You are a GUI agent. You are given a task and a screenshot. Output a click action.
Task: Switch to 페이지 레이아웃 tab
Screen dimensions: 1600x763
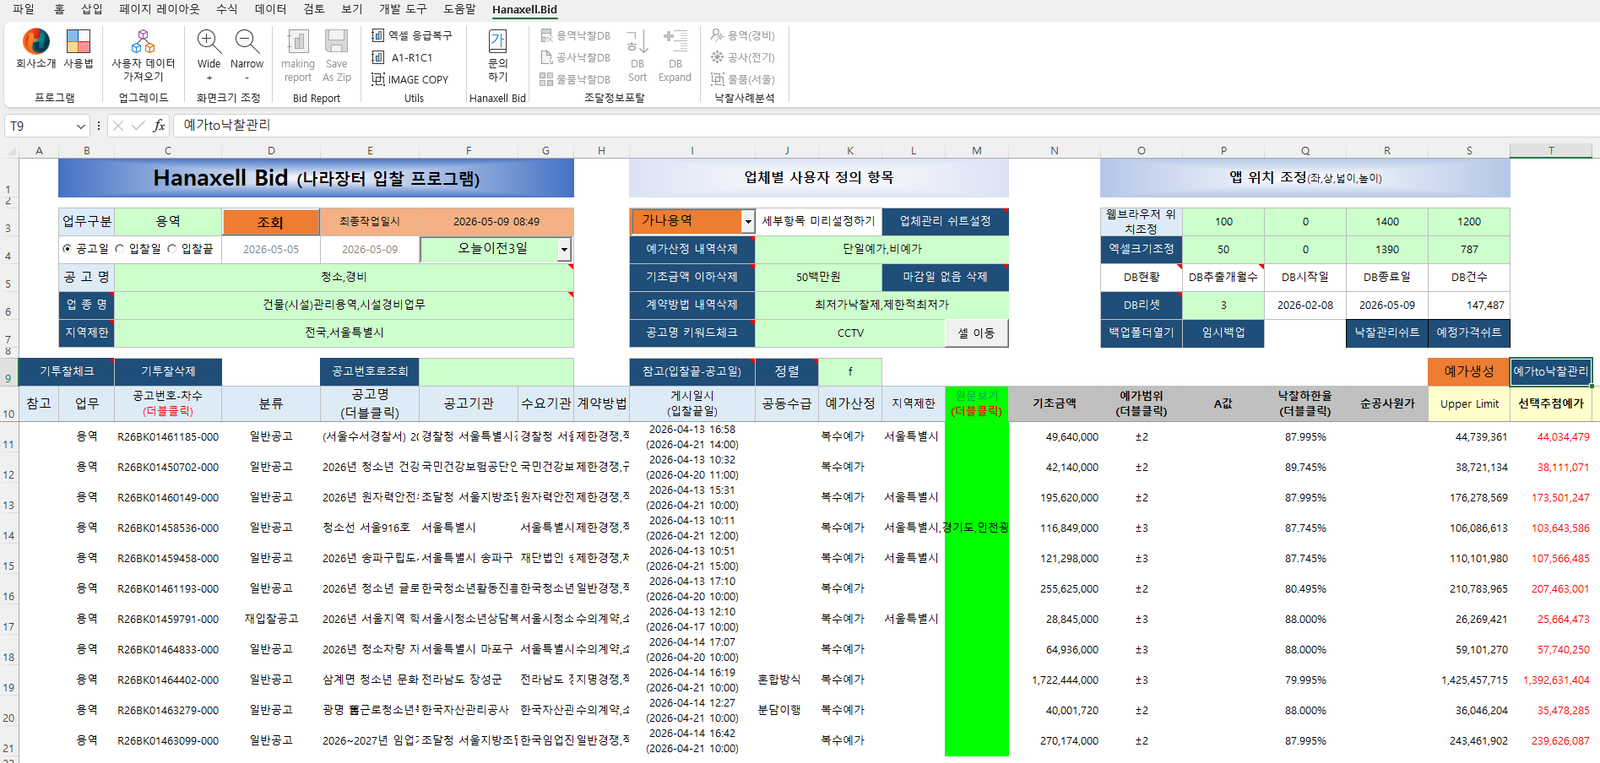point(159,9)
